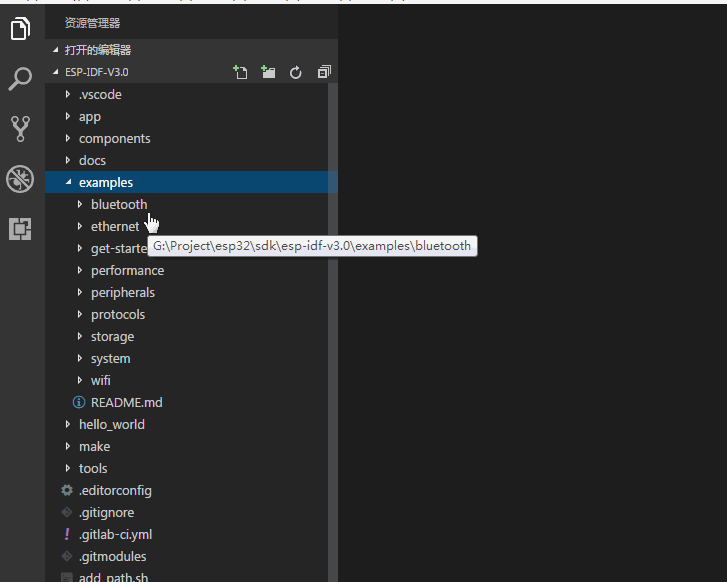This screenshot has width=727, height=582.
Task: Select the docs folder name
Action: [92, 160]
